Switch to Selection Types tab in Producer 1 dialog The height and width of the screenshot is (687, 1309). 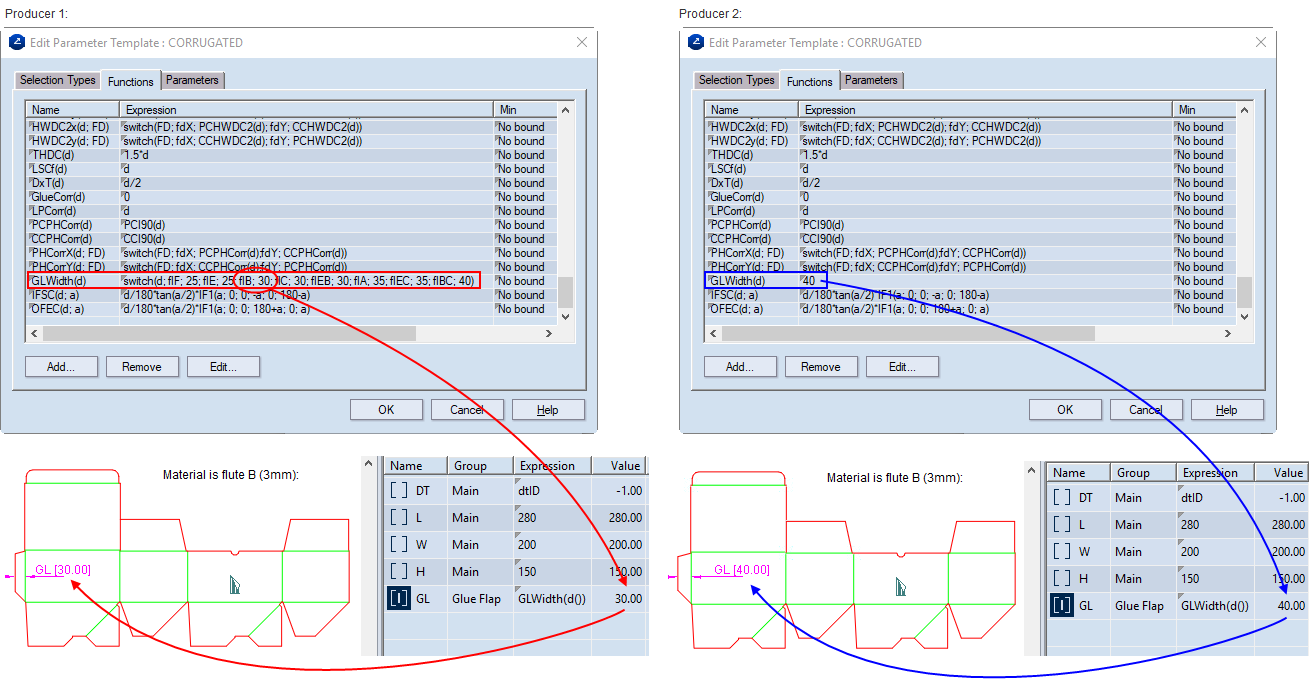click(58, 80)
